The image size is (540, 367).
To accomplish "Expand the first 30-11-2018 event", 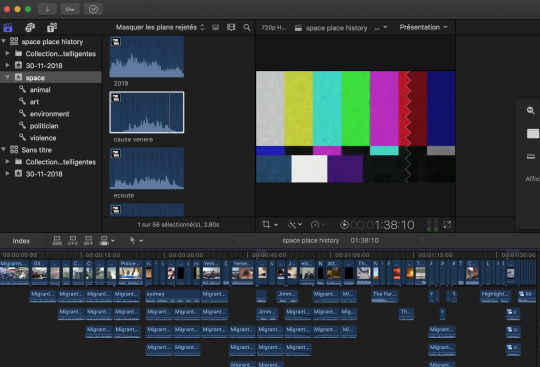I will click(x=7, y=65).
